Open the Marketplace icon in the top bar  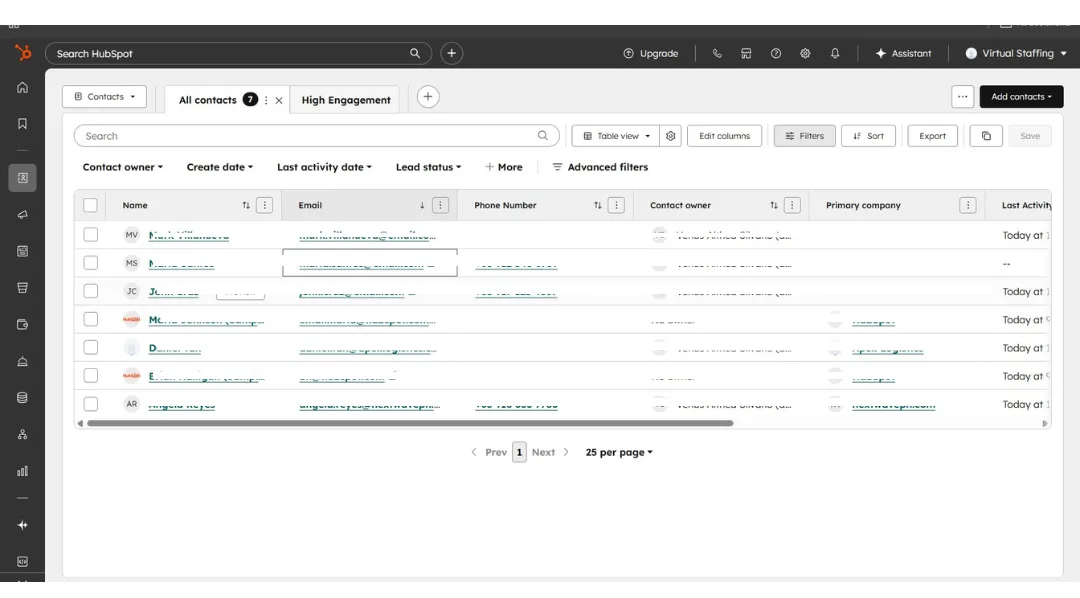(x=746, y=52)
